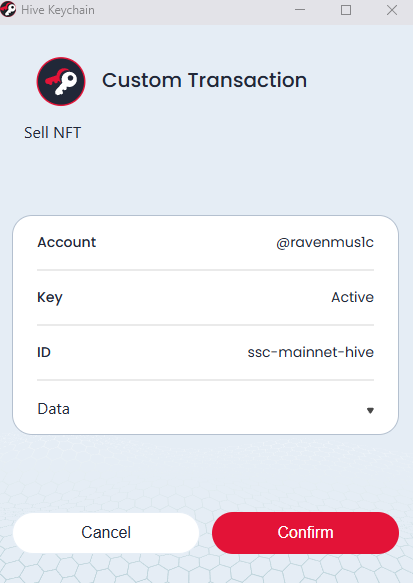Close the Hive Keychain window
Viewport: 413px width, 583px height.
coord(392,10)
